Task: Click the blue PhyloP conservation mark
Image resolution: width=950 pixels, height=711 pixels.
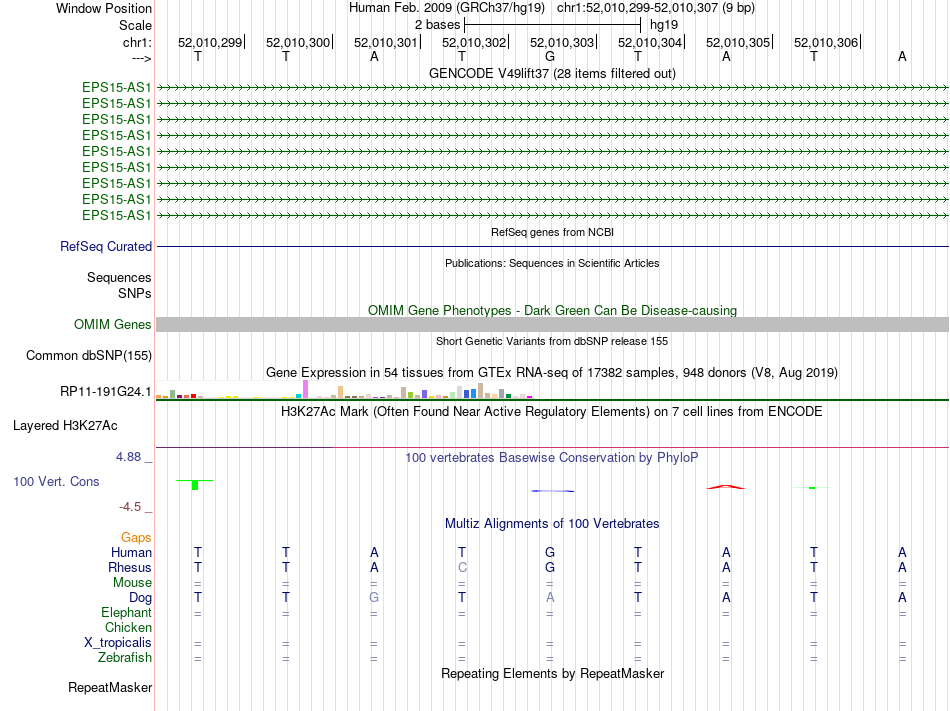Action: pyautogui.click(x=553, y=491)
